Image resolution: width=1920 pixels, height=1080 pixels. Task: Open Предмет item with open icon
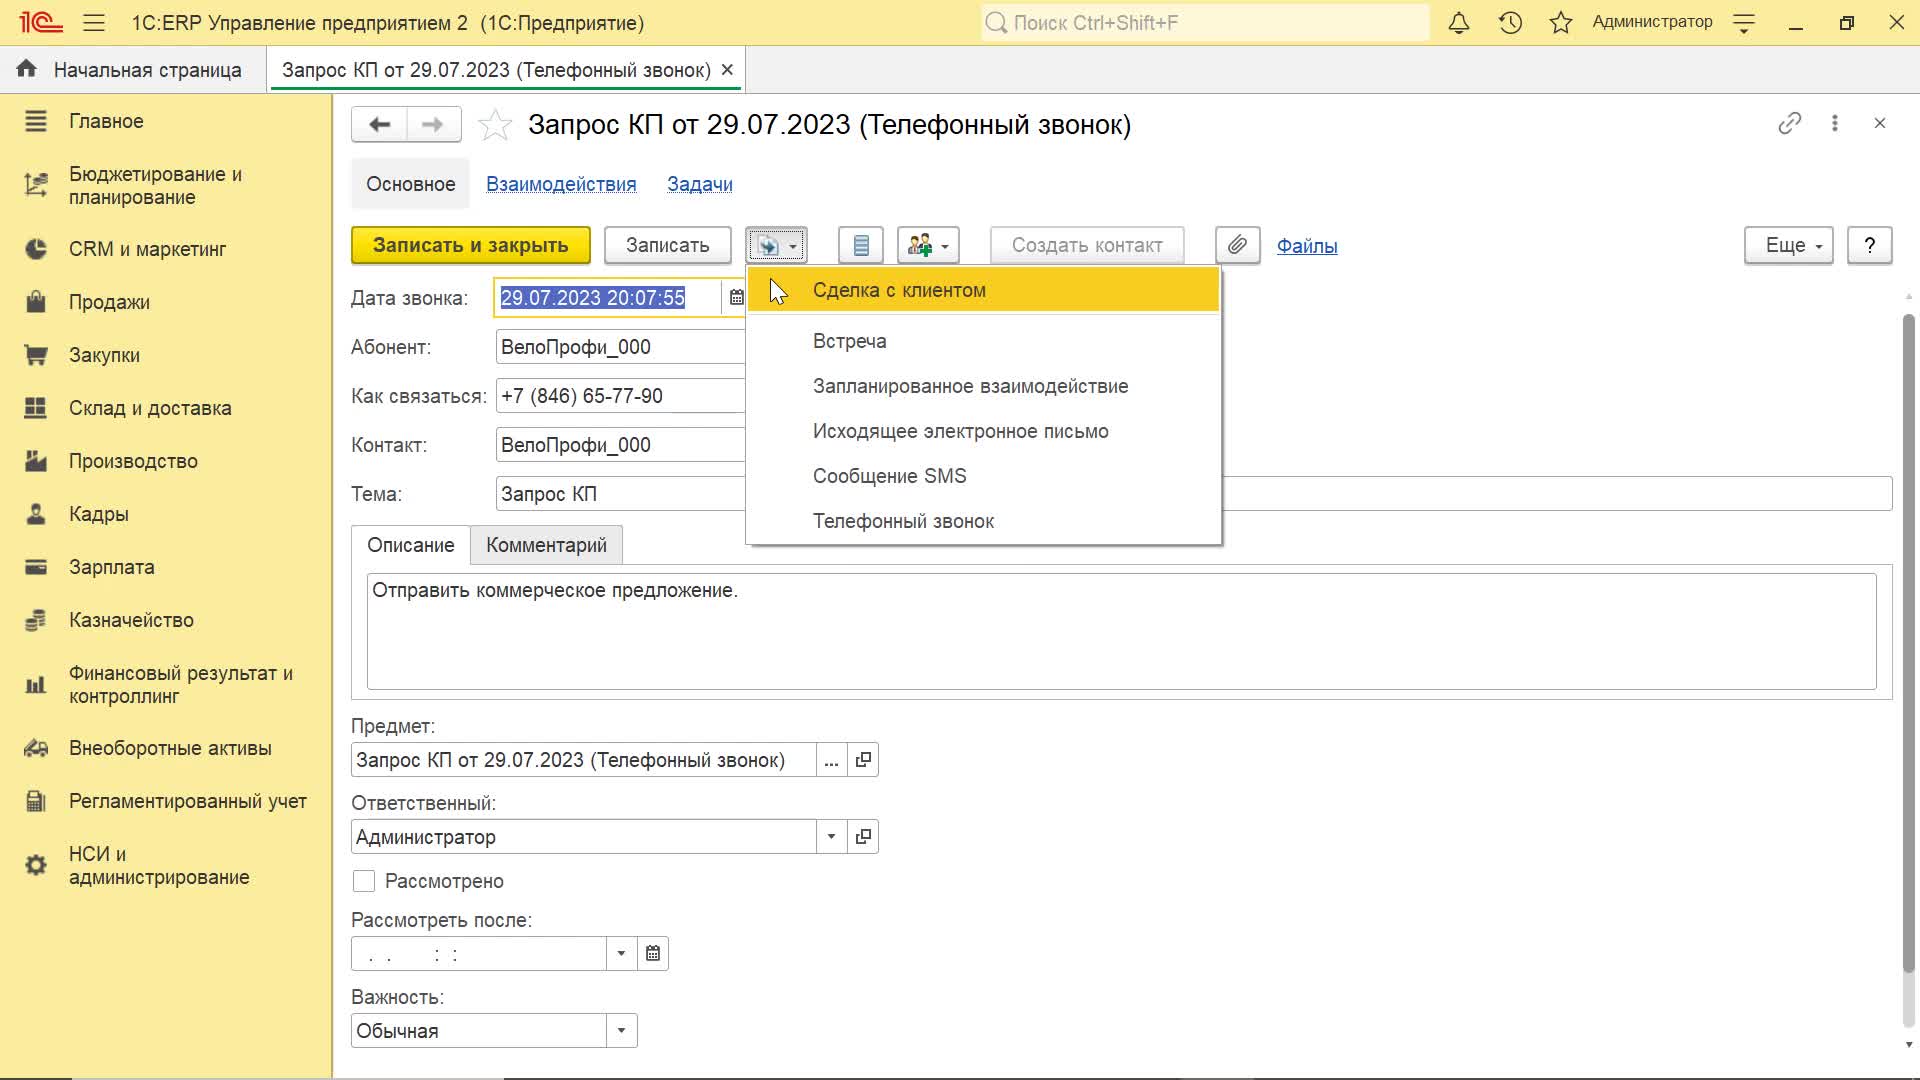(863, 760)
